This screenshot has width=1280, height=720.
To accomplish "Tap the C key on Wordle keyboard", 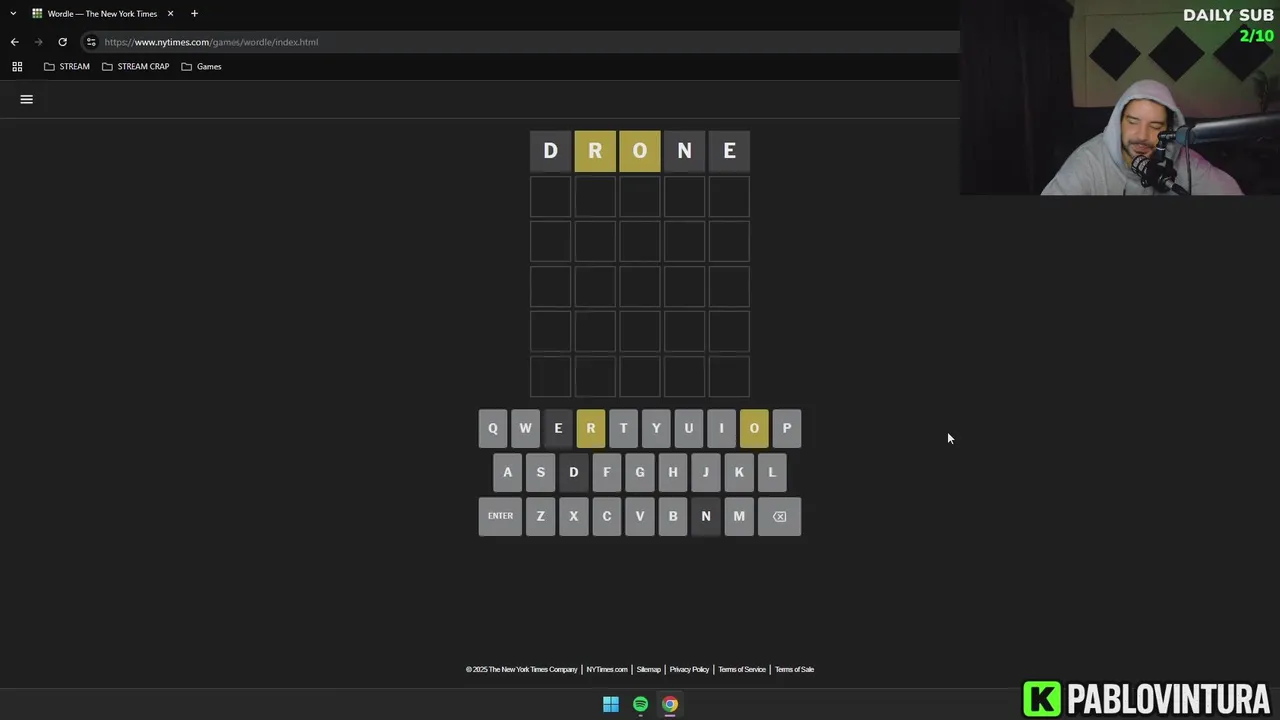I will tap(607, 516).
